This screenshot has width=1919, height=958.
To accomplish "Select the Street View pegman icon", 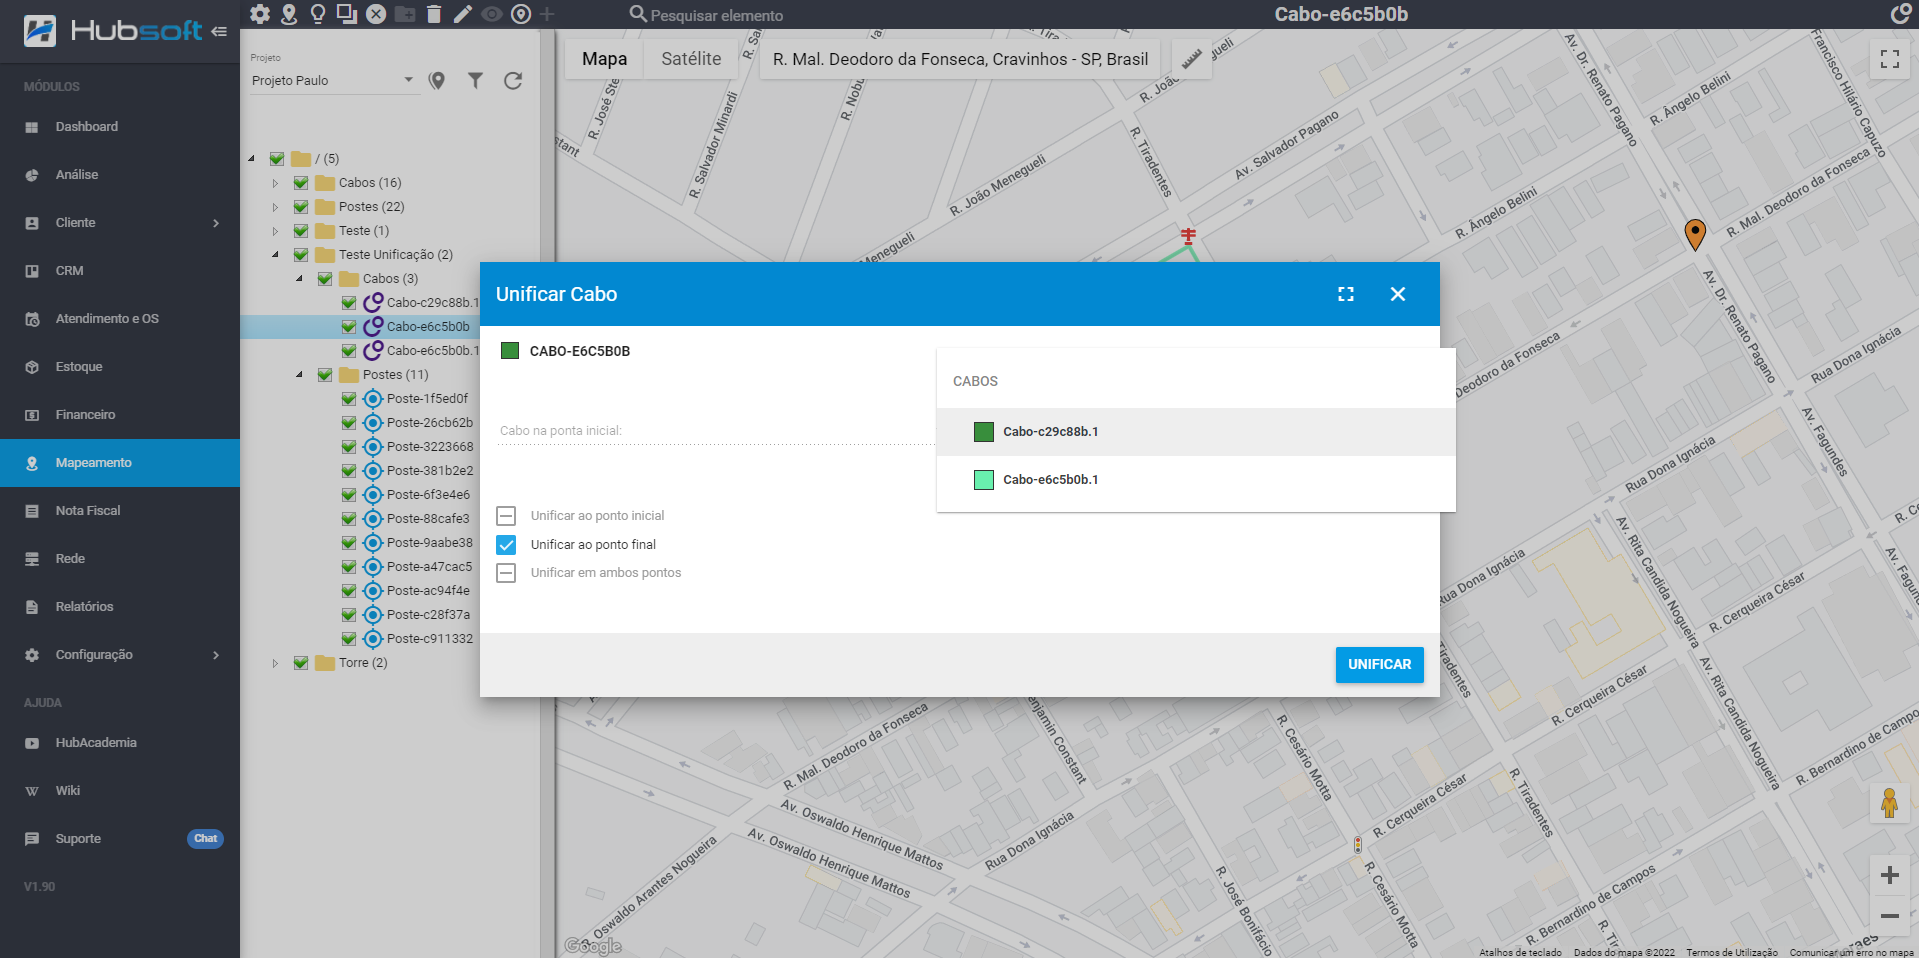I will point(1889,803).
